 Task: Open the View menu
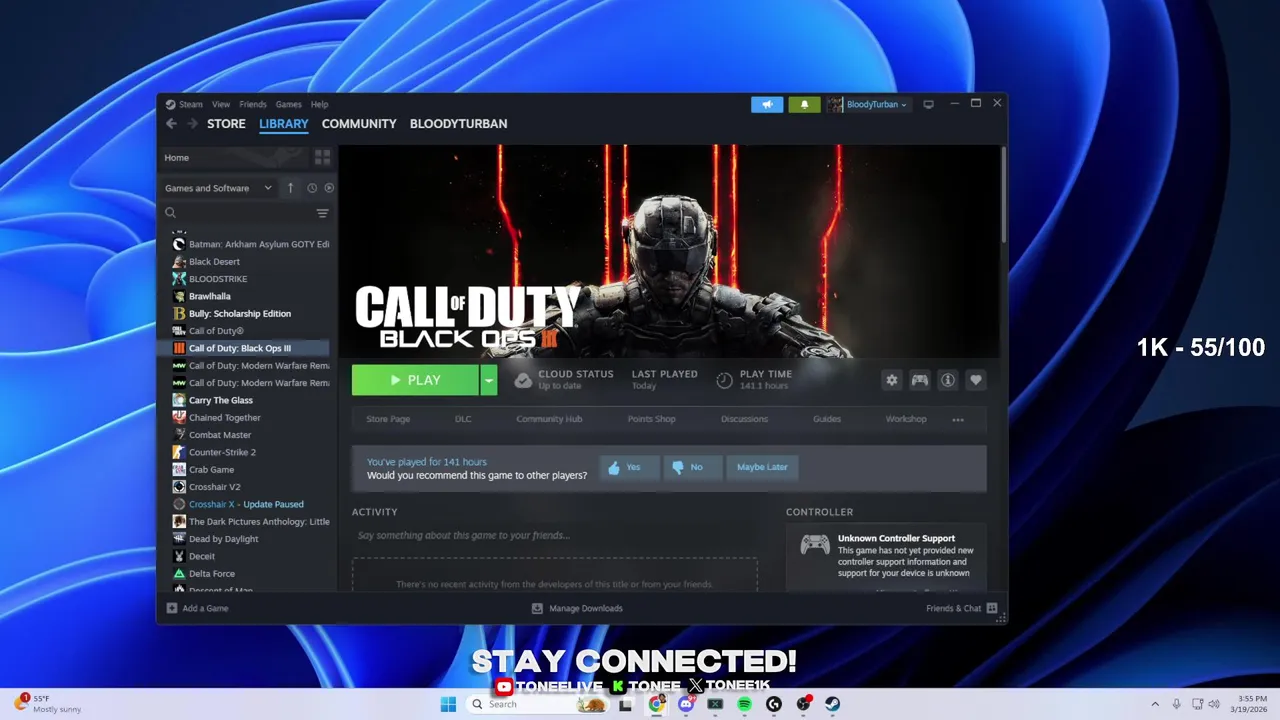[221, 104]
